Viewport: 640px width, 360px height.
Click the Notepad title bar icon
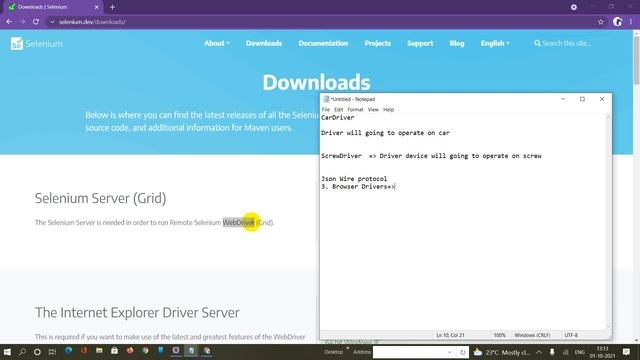point(326,99)
